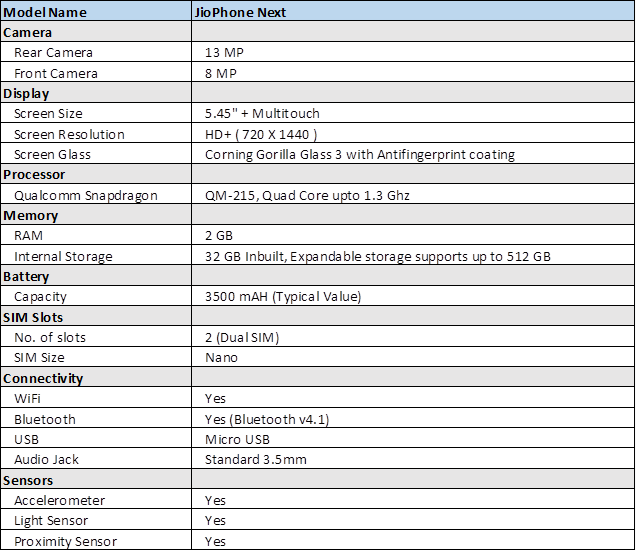636x551 pixels.
Task: Select the 'Proximity Sensor' label cell
Action: (96, 540)
